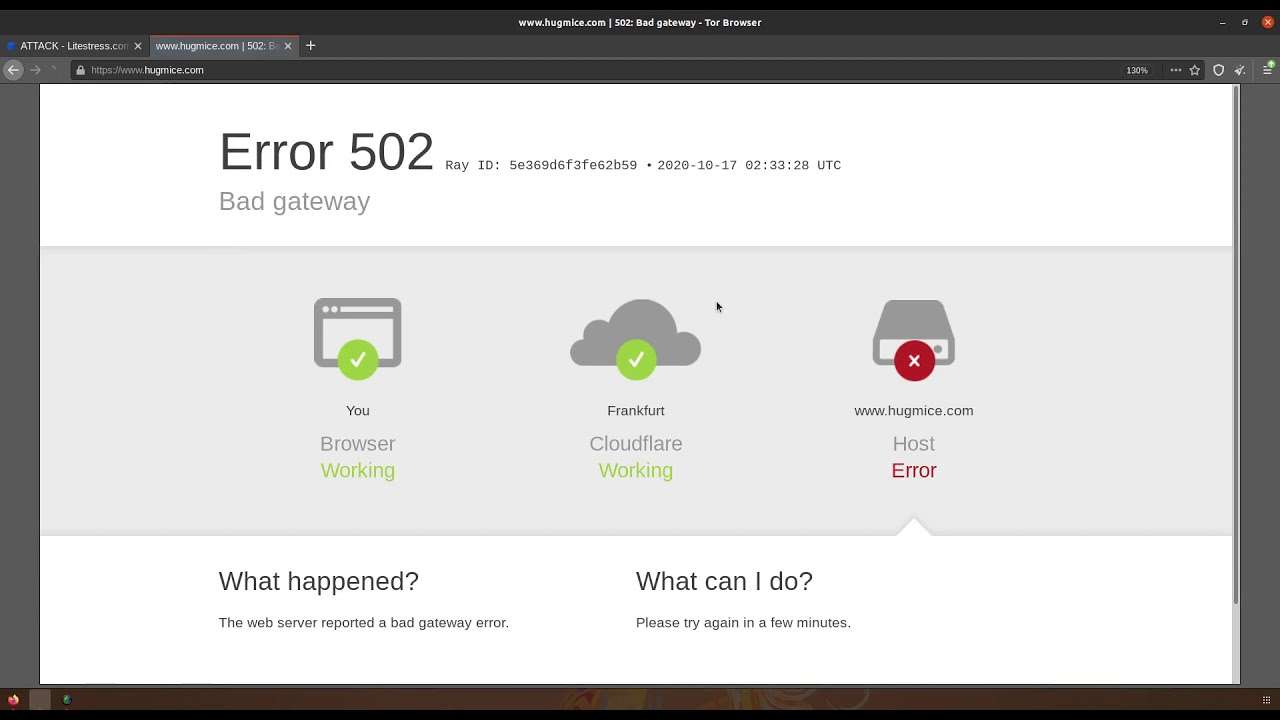Click the Tor Browser taskbar icon
This screenshot has width=1280, height=720.
pyautogui.click(x=13, y=700)
